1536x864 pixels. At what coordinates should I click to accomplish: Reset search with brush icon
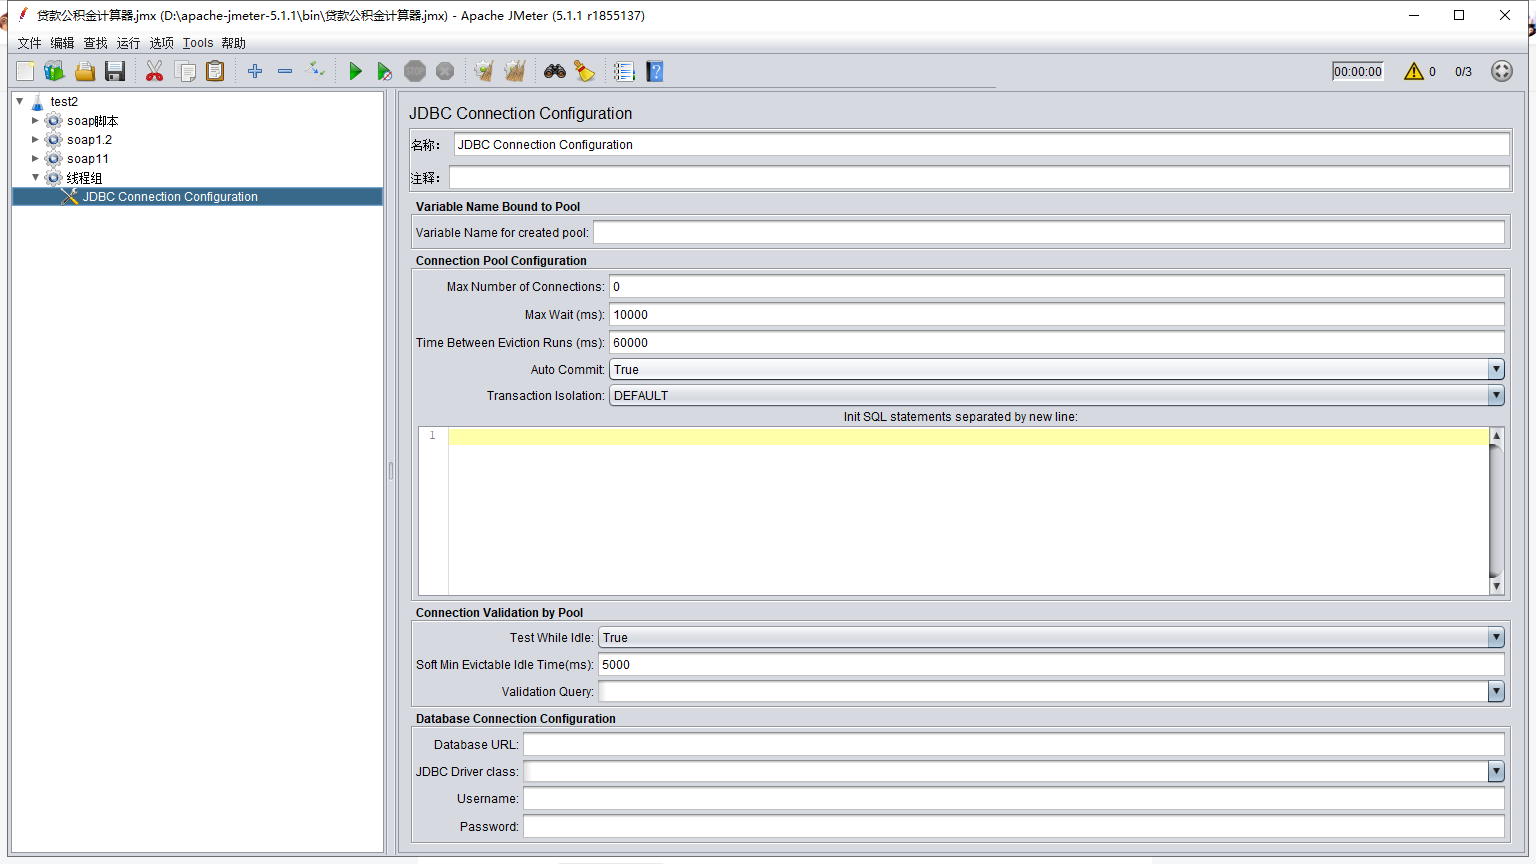click(x=584, y=71)
